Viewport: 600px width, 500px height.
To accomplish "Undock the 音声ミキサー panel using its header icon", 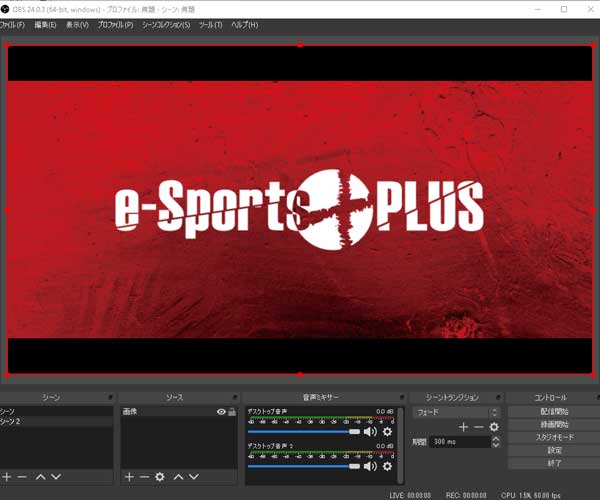I will [x=401, y=397].
